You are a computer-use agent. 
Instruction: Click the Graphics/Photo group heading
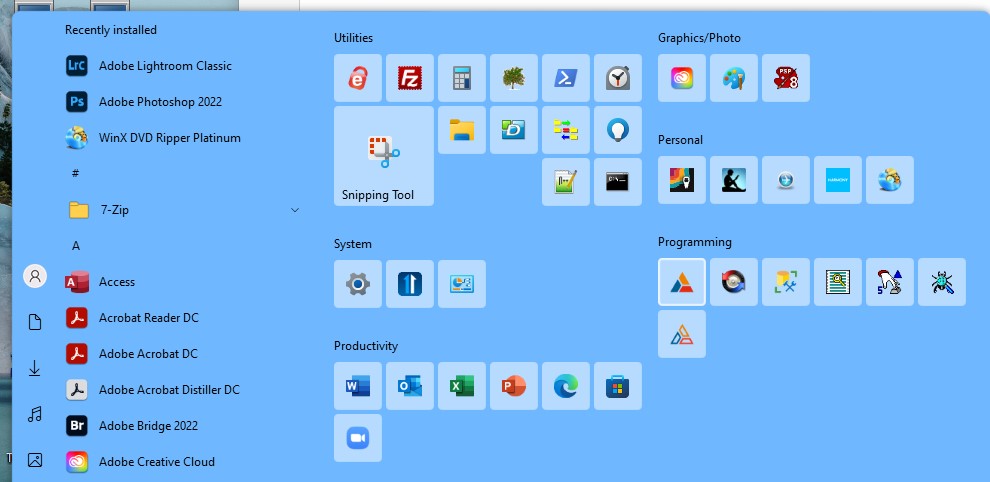pyautogui.click(x=699, y=38)
